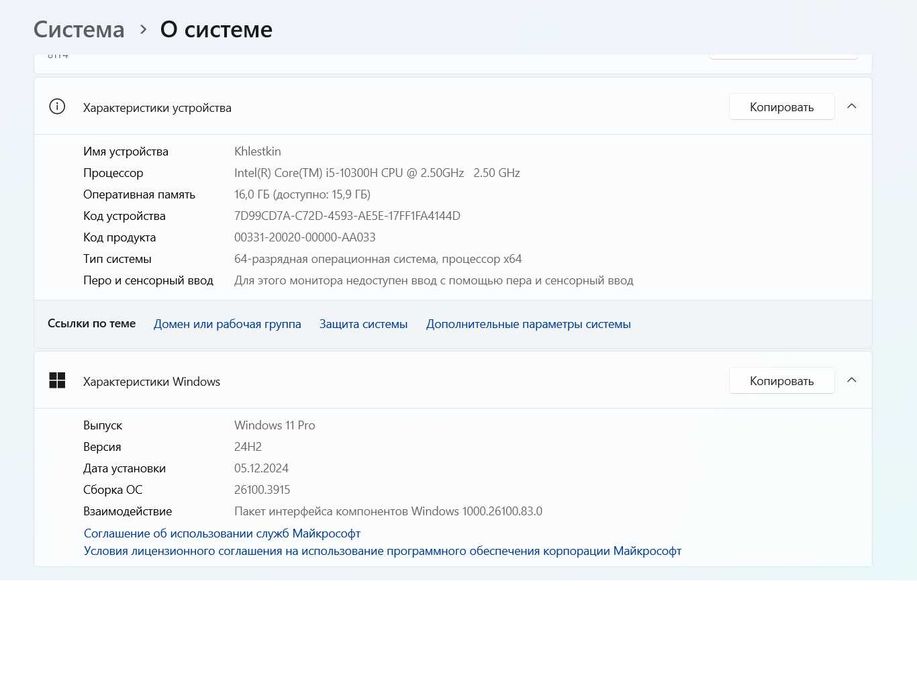Viewport: 917px width, 699px height.
Task: Click the Код продукта label
Action: click(119, 237)
